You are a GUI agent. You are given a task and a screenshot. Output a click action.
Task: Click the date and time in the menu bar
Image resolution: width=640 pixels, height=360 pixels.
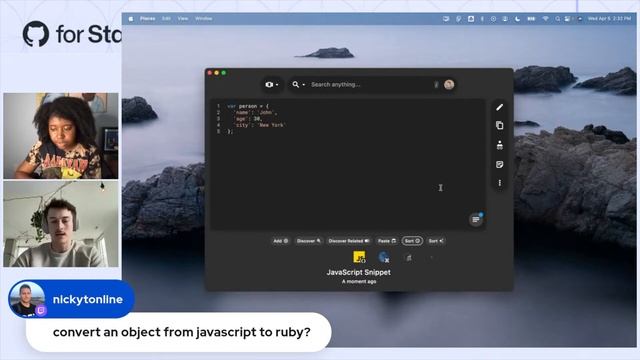tap(609, 19)
